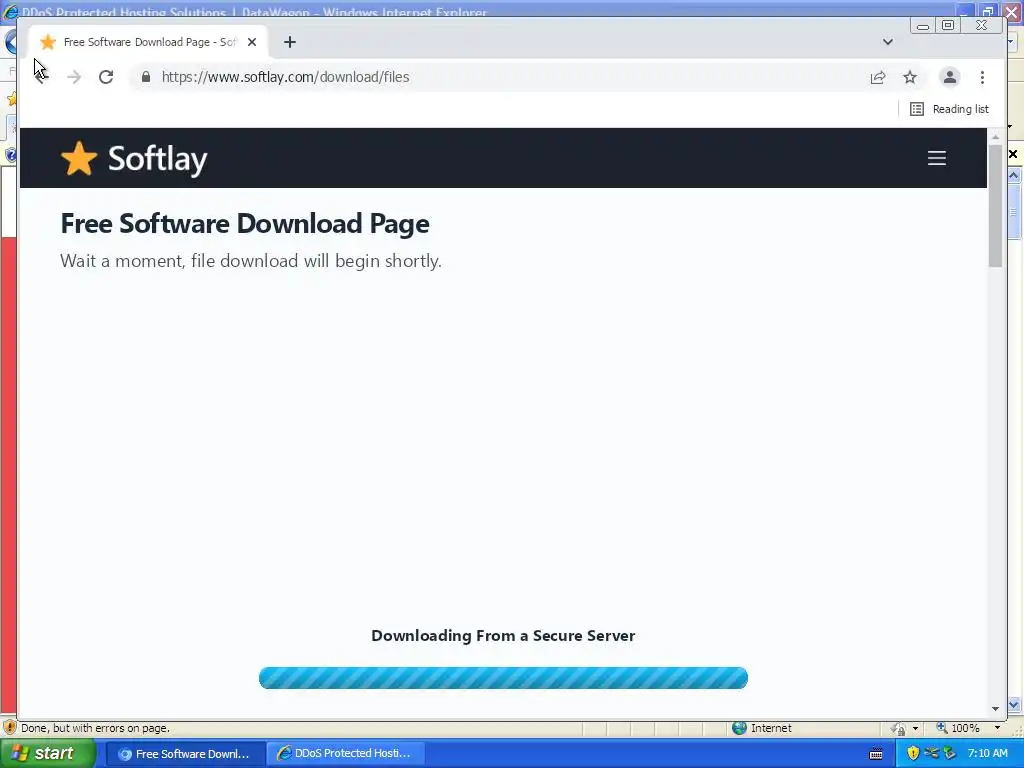Click the softlay.com URL address bar

coord(503,77)
